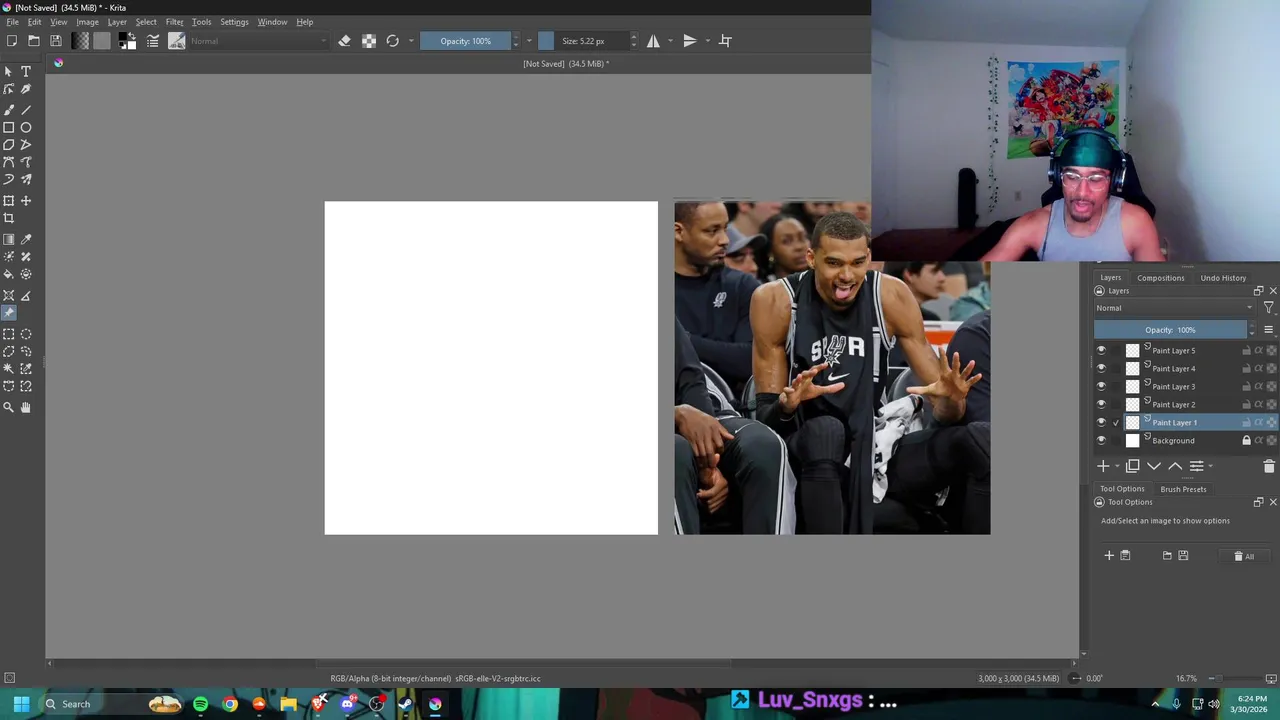Open the Layers docker options menu
1280x720 pixels.
(x=1268, y=330)
